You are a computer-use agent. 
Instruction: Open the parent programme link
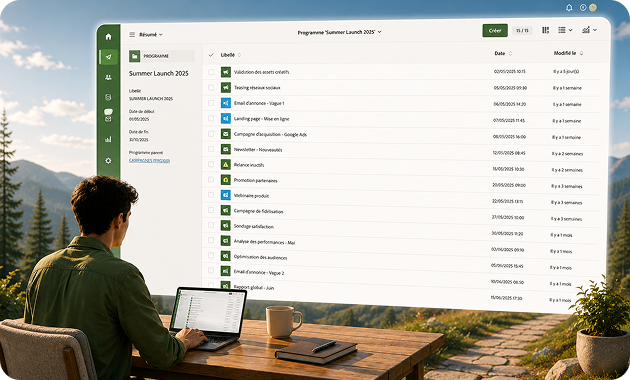pos(149,160)
